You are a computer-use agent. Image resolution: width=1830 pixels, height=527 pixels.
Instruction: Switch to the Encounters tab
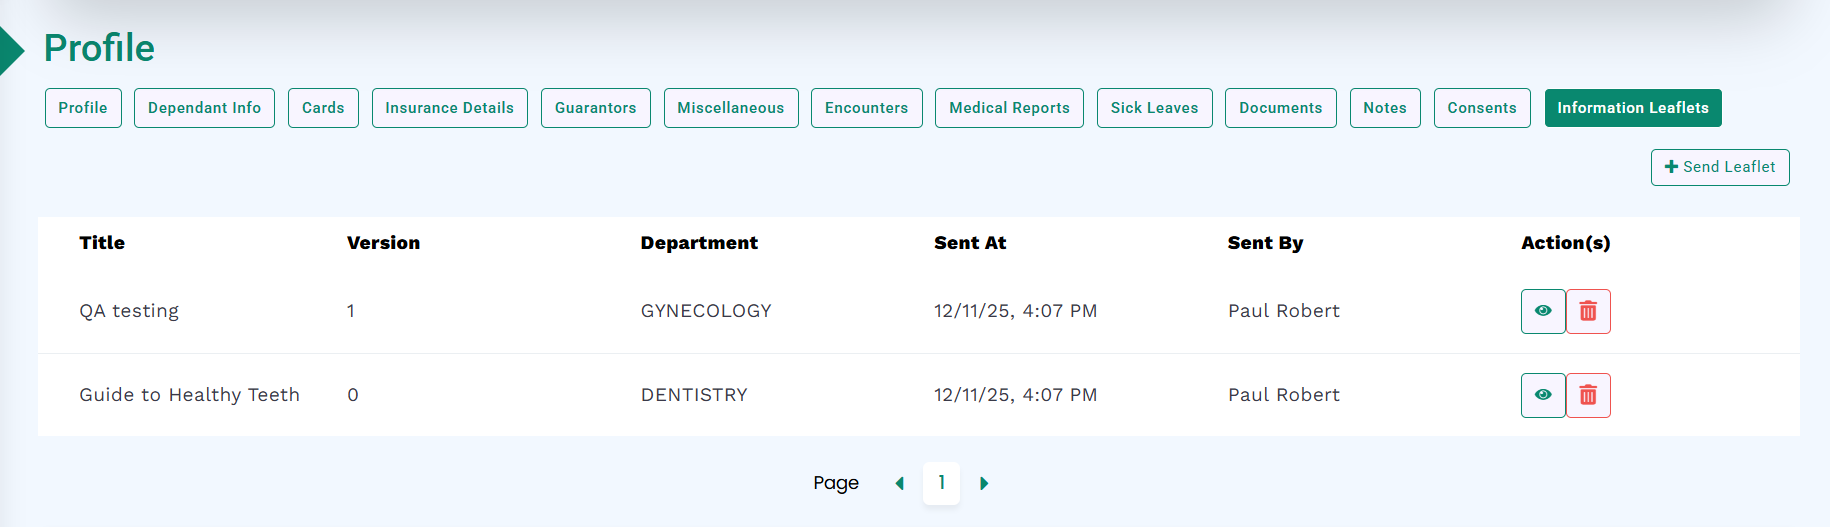click(x=866, y=108)
